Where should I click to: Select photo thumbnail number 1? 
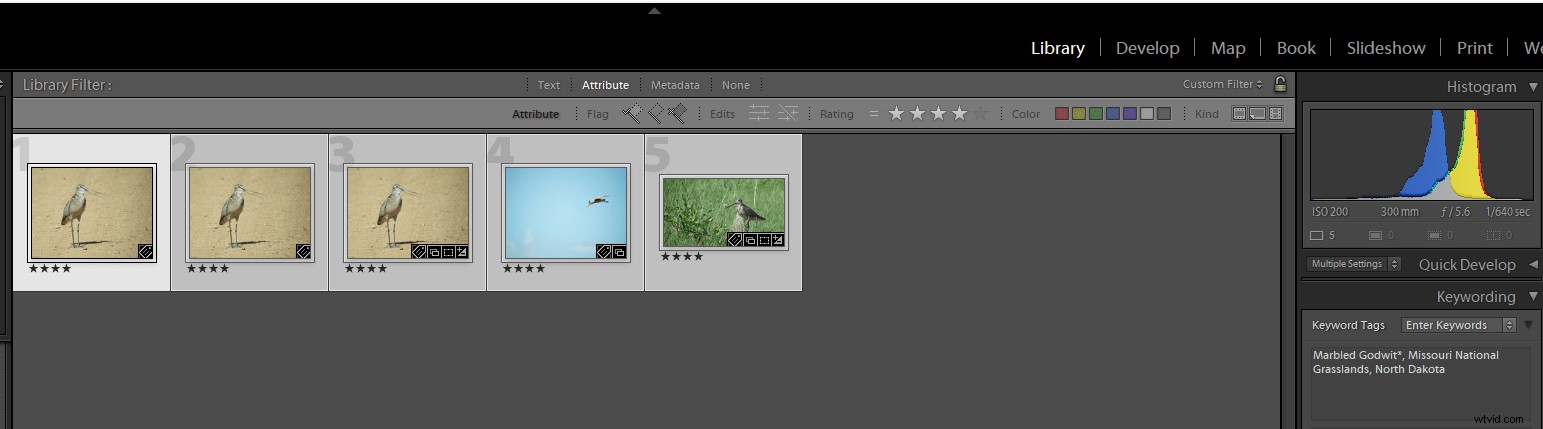92,213
